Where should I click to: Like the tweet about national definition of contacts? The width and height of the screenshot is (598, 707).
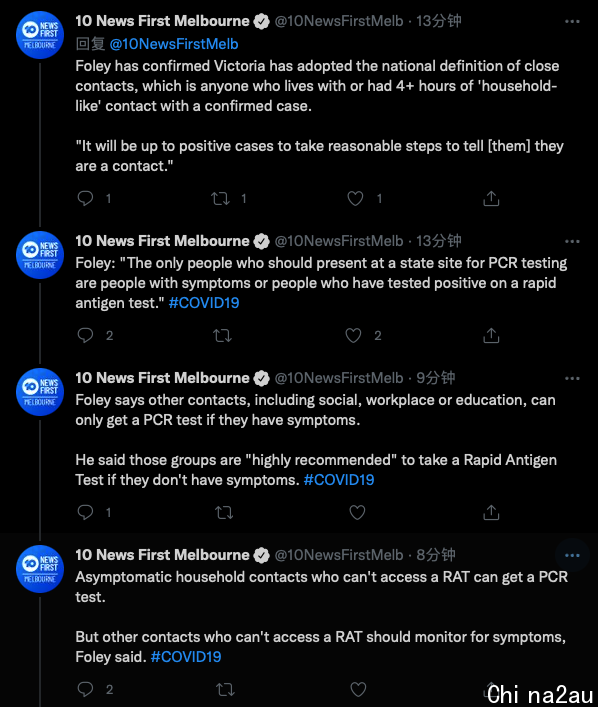click(355, 198)
